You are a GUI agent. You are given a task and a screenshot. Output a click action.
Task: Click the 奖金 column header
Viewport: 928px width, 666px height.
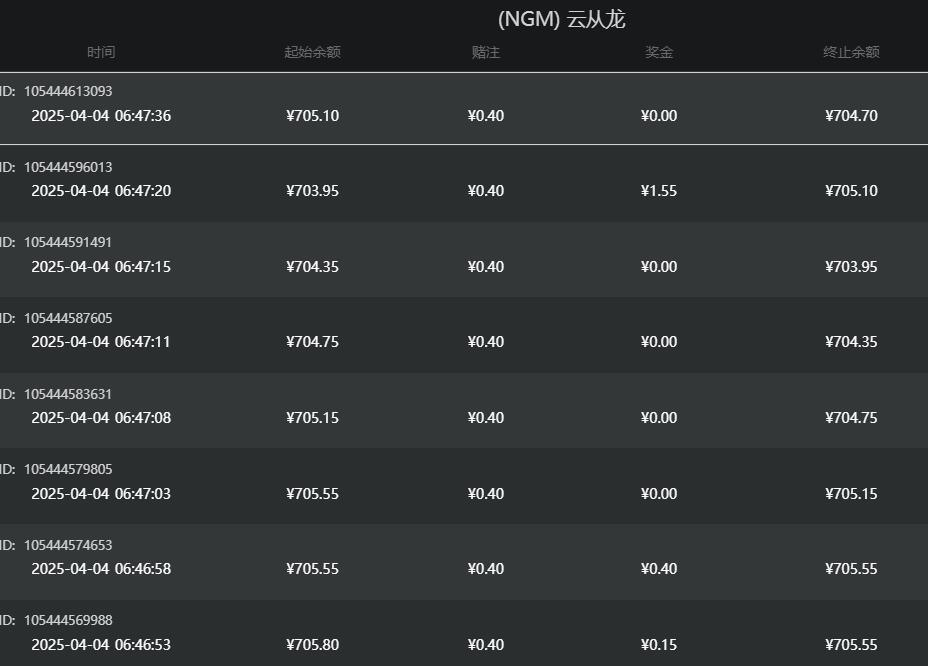[659, 52]
